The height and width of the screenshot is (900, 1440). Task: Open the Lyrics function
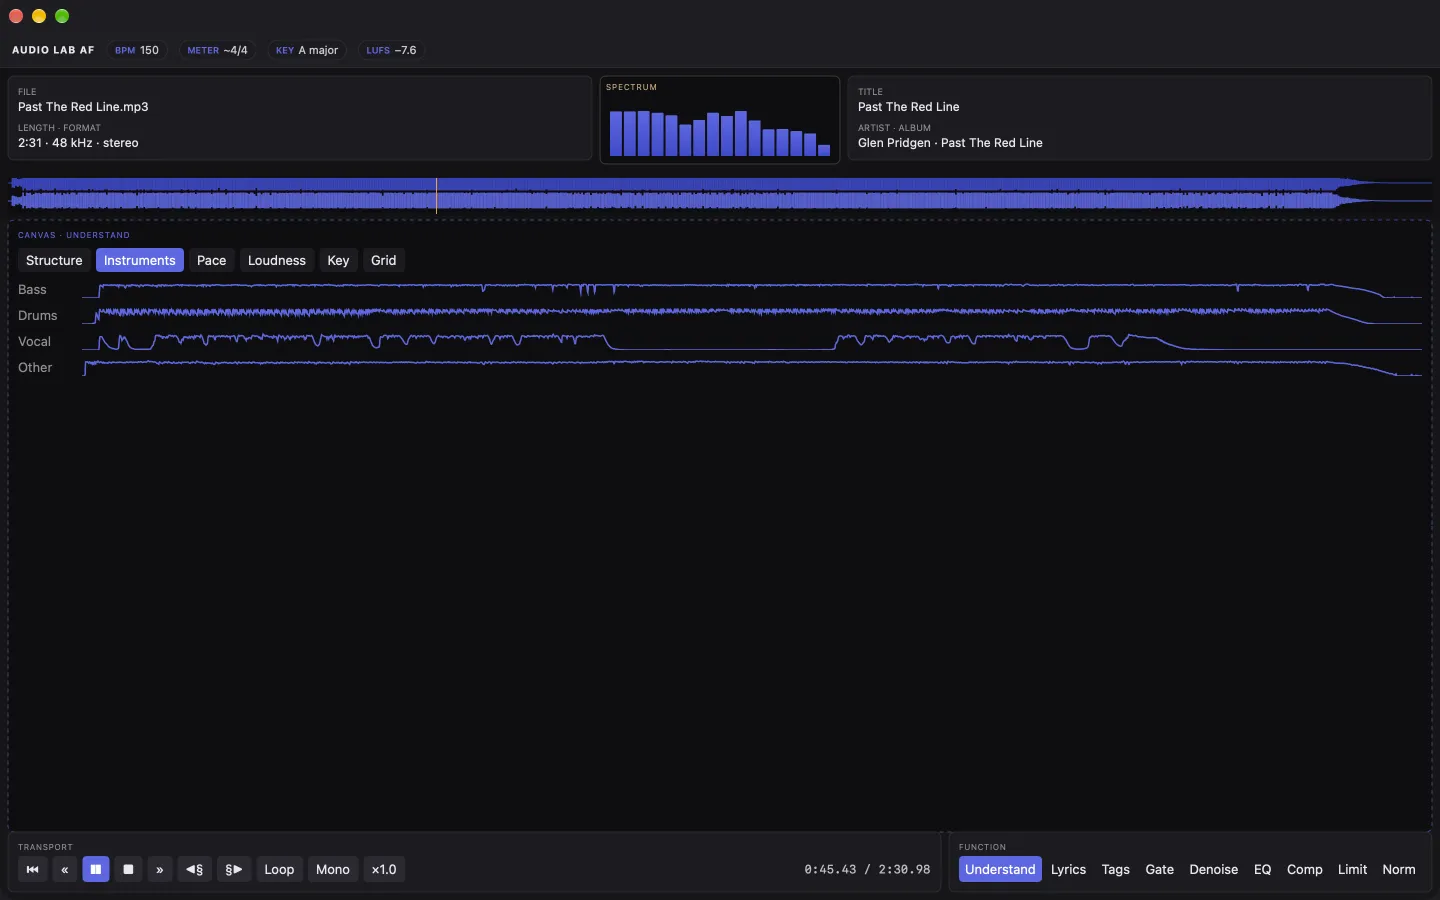coord(1068,869)
